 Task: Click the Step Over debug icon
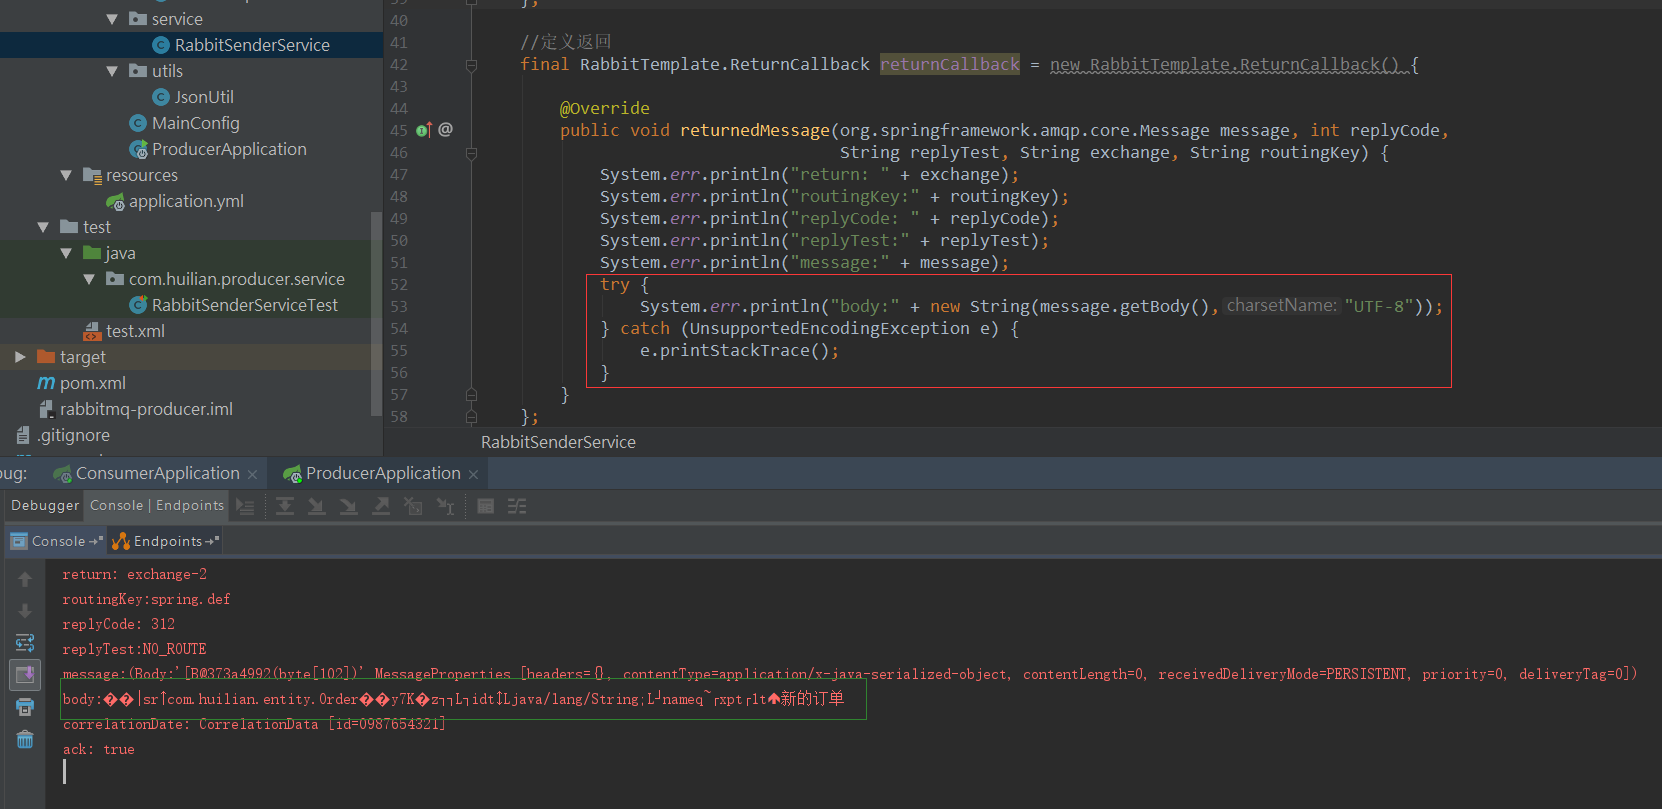tap(285, 507)
